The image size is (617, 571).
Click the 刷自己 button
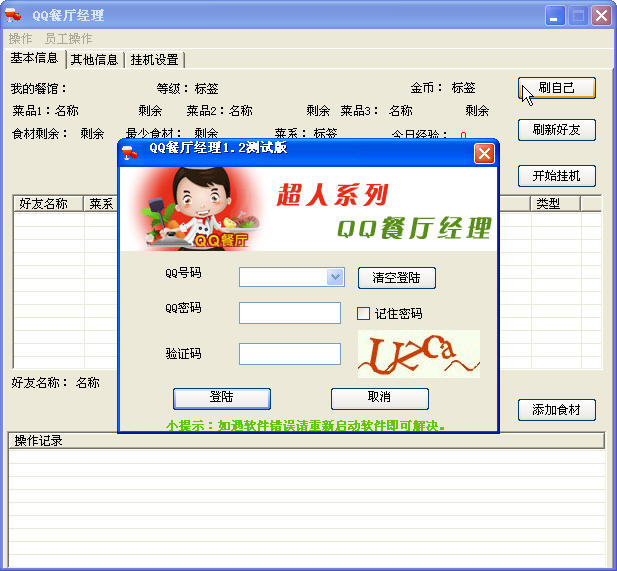(556, 88)
